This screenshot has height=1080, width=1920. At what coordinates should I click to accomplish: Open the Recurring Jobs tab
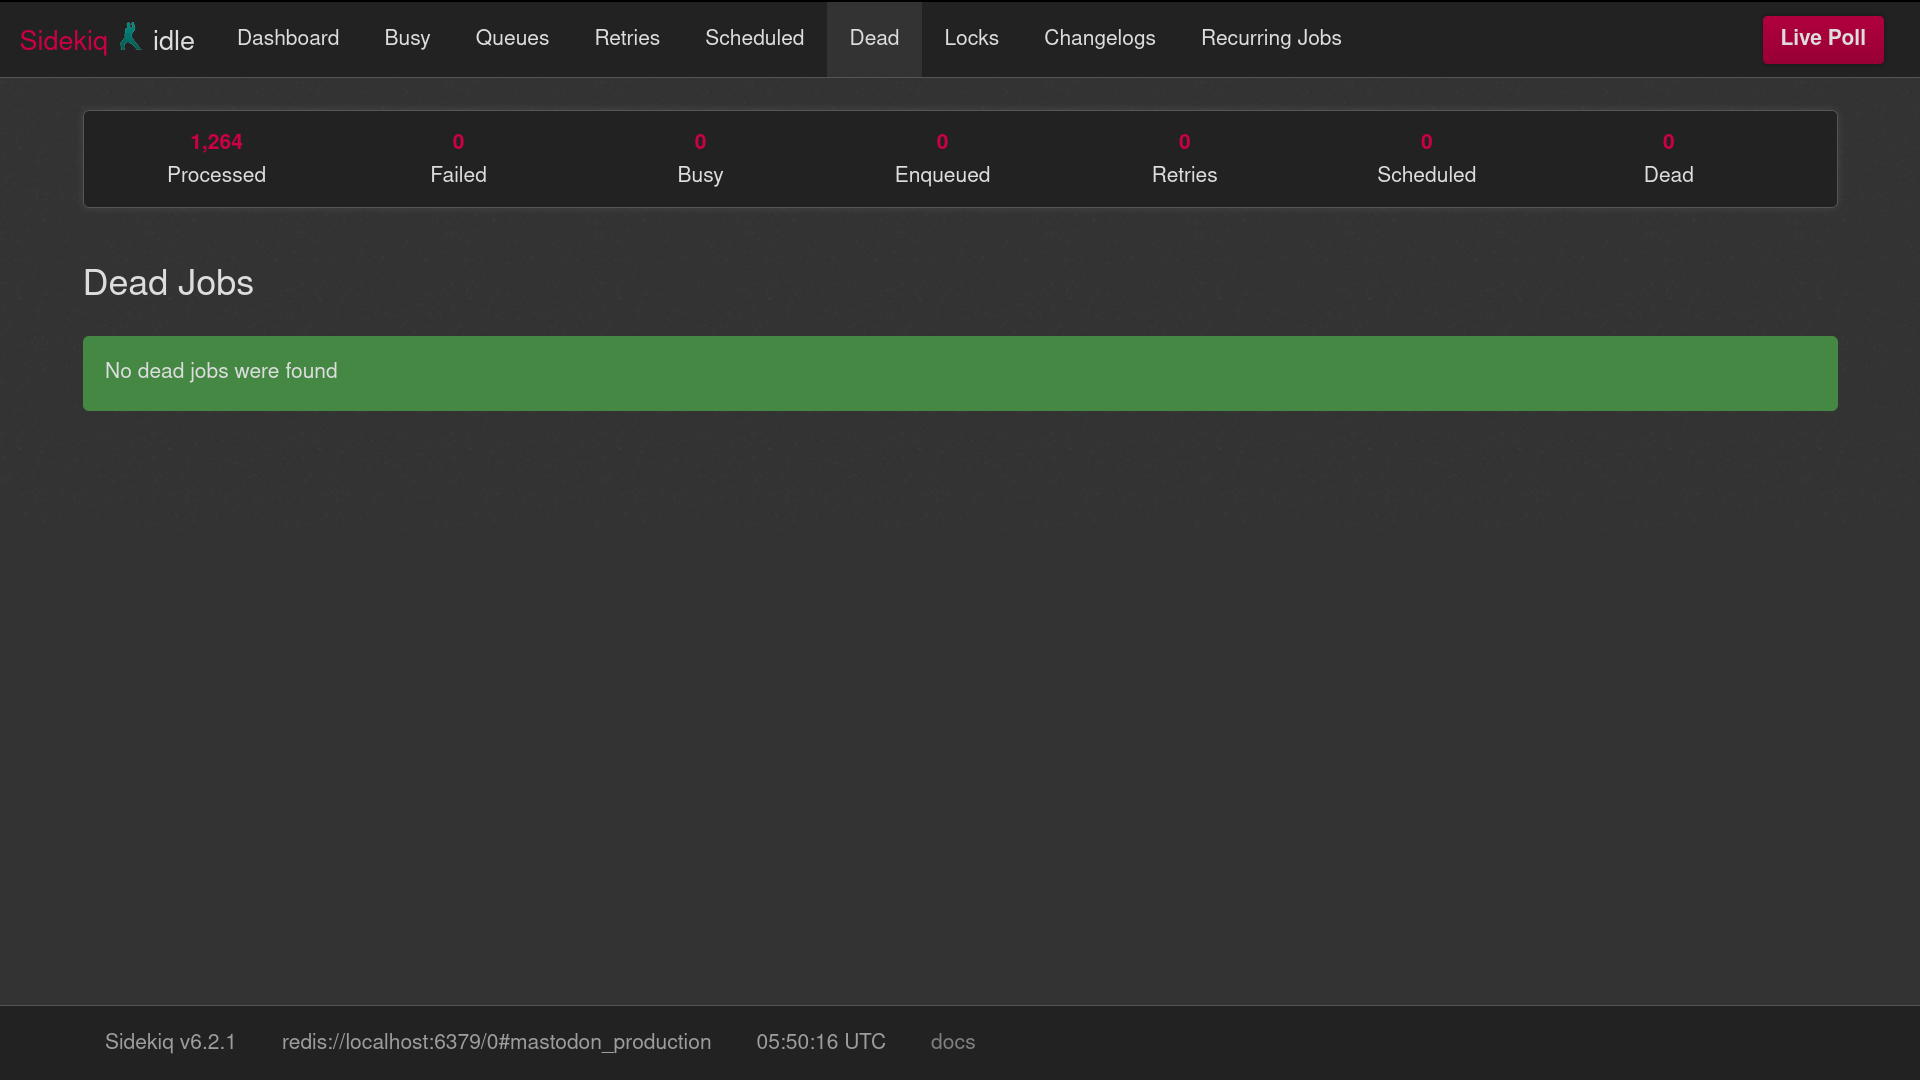tap(1271, 38)
